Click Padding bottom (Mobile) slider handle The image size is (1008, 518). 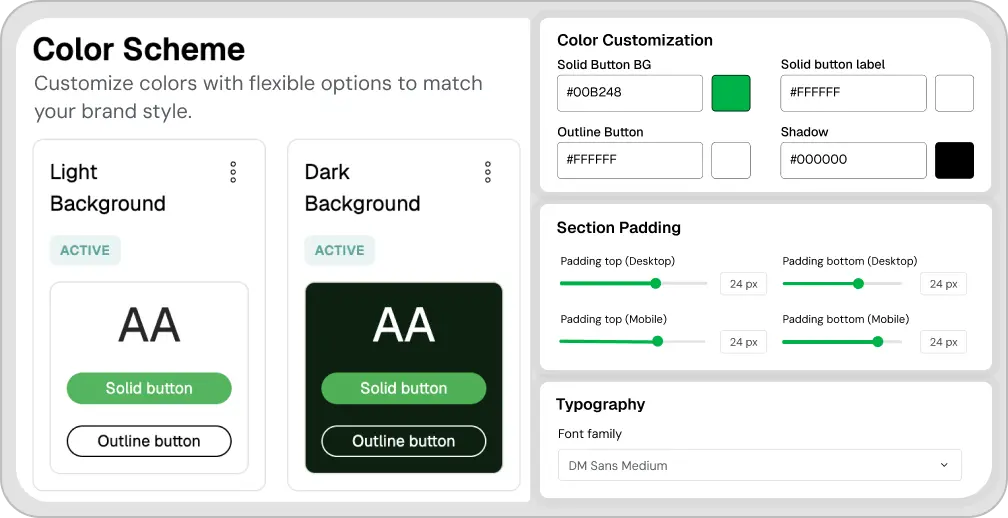tap(878, 341)
